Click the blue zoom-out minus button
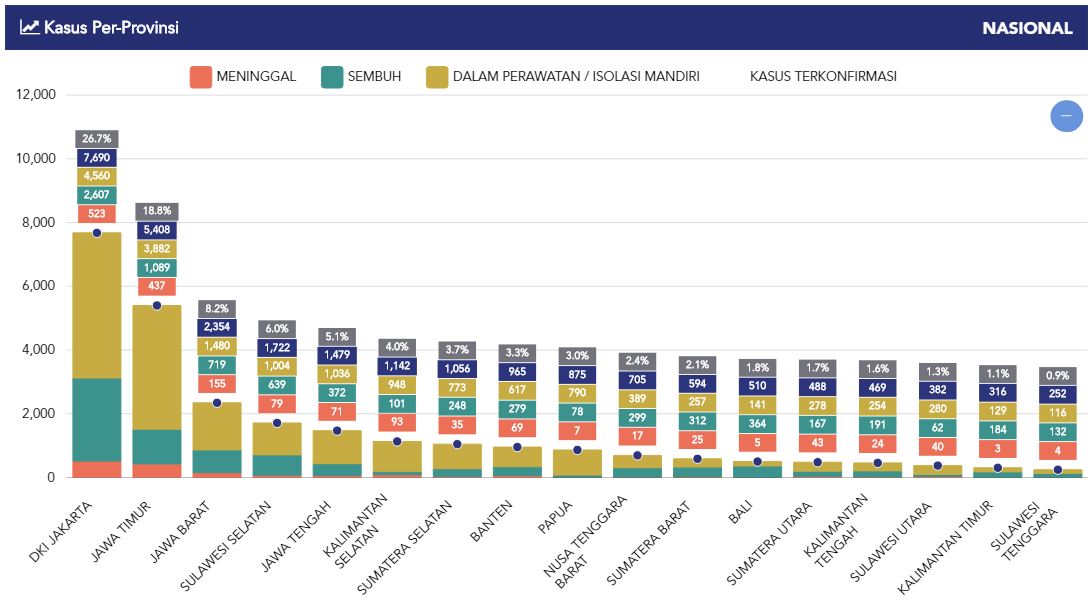The image size is (1089, 605). (1066, 116)
